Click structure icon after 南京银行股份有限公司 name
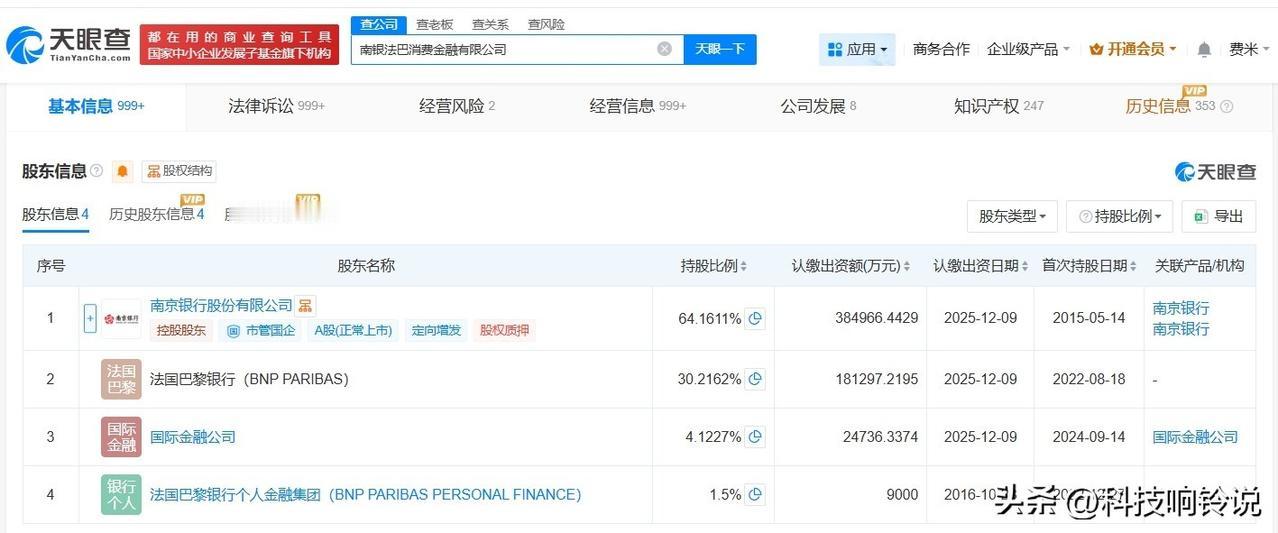This screenshot has height=533, width=1278. coord(306,305)
